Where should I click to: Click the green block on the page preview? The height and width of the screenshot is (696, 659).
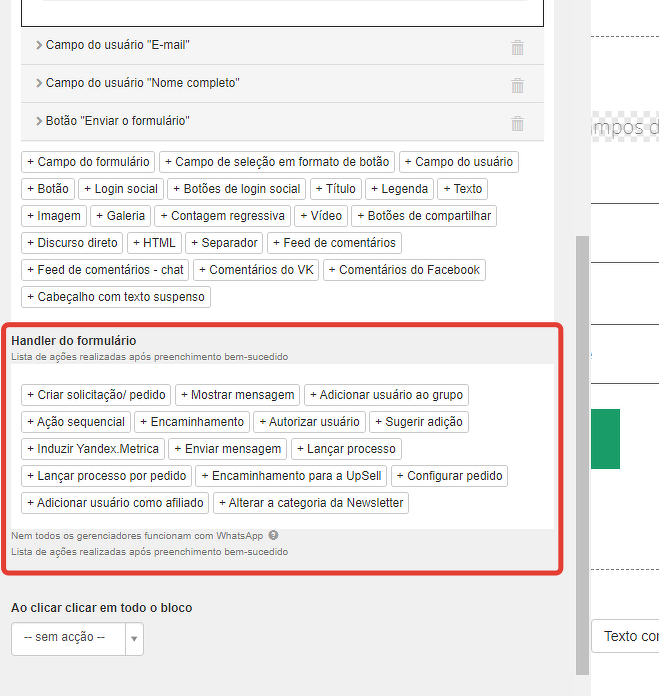605,438
